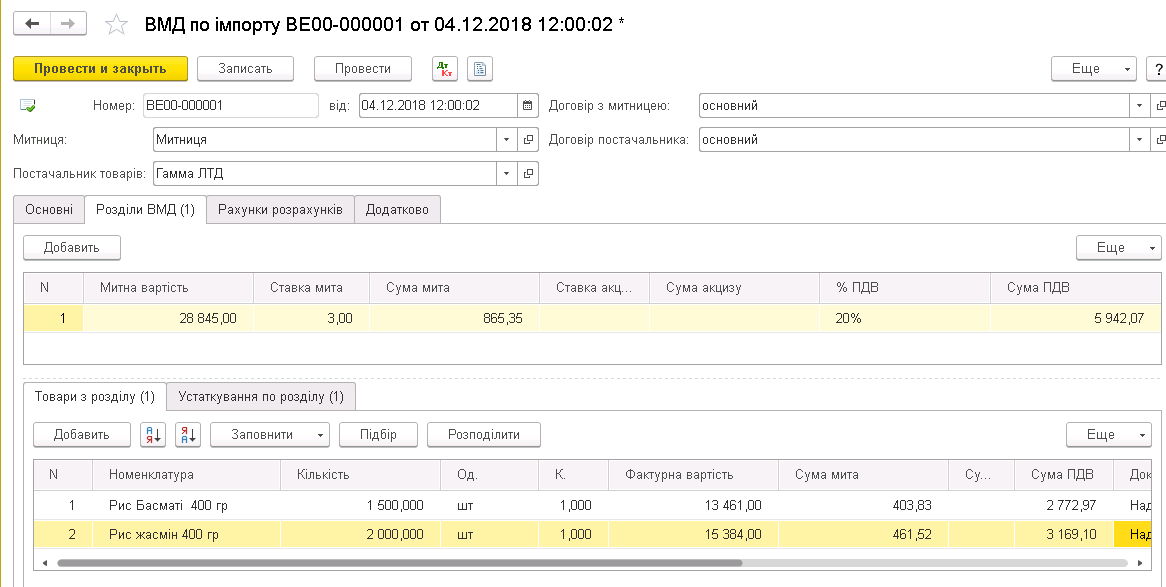The image size is (1166, 587).
Task: Show Дт/Кт document postings
Action: coord(445,68)
